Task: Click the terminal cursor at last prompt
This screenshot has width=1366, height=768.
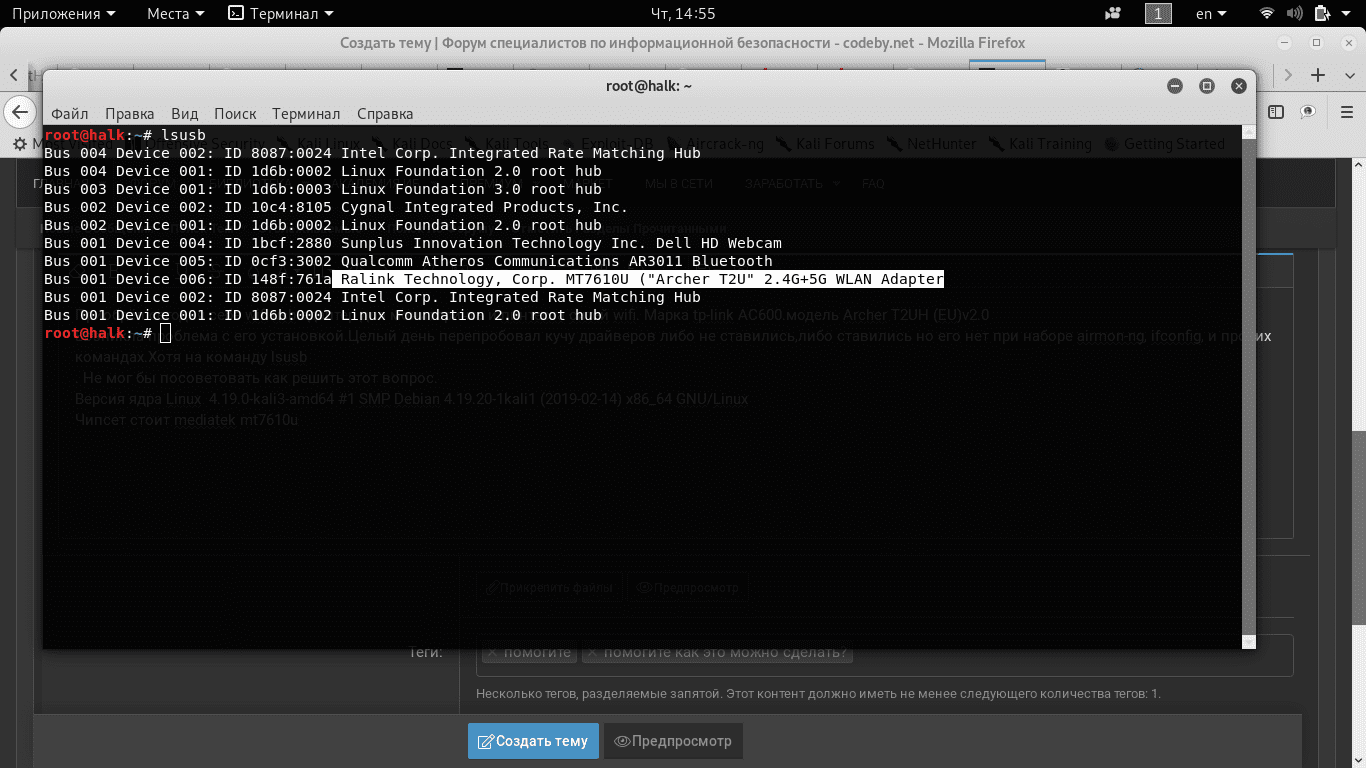Action: click(165, 333)
